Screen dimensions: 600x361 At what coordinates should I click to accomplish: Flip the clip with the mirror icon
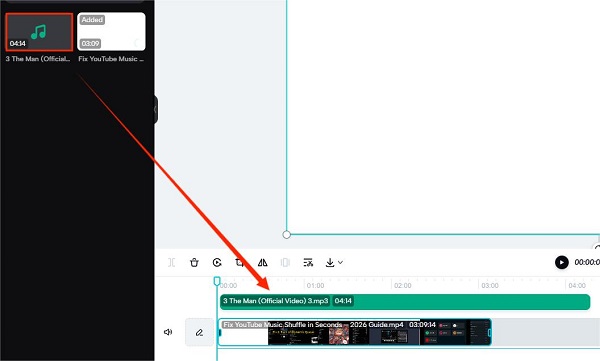262,263
